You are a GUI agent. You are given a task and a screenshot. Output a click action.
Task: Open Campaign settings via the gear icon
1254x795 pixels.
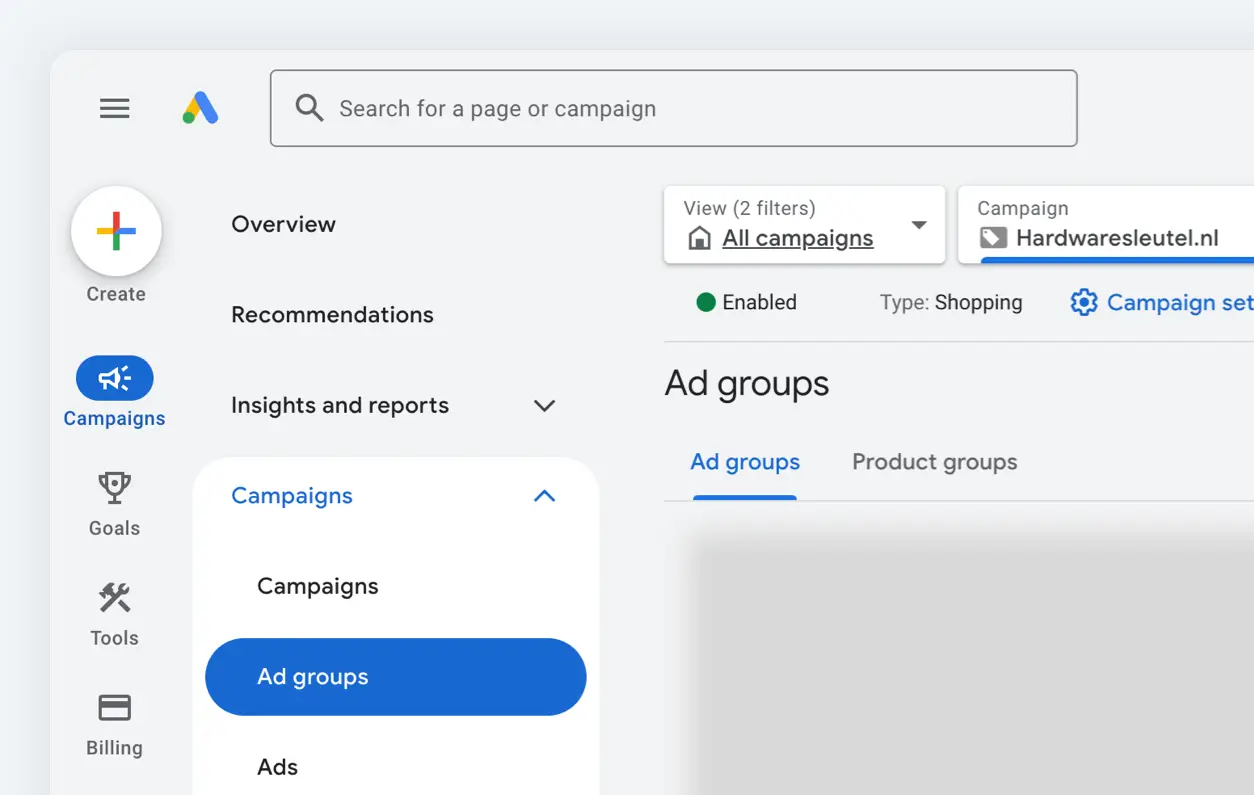(1083, 302)
